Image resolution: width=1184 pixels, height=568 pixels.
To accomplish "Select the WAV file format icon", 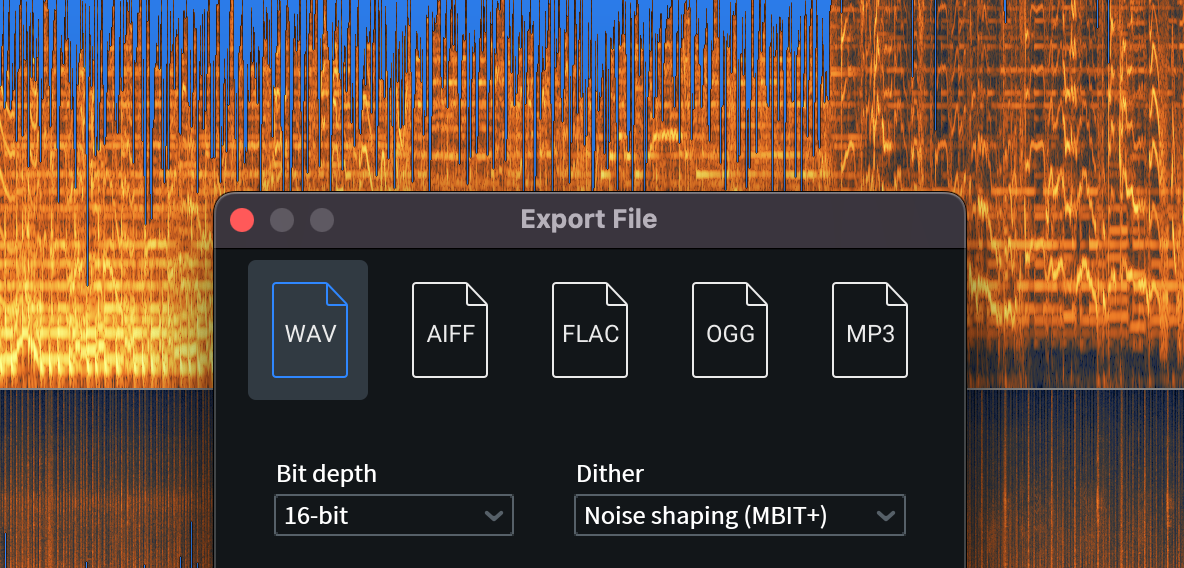I will 309,330.
